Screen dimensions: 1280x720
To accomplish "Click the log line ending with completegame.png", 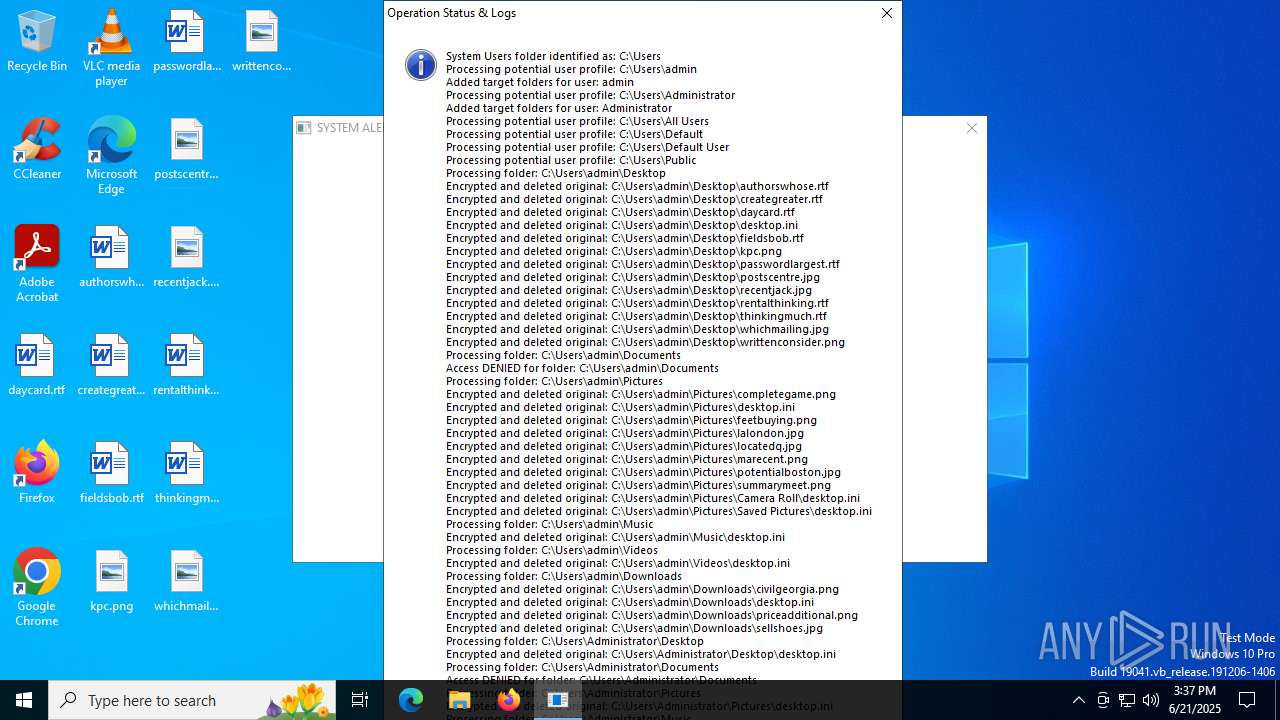I will coord(641,394).
